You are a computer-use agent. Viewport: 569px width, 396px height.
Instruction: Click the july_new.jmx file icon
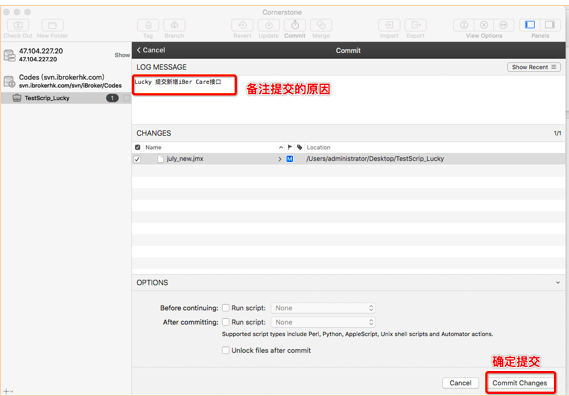(x=160, y=159)
